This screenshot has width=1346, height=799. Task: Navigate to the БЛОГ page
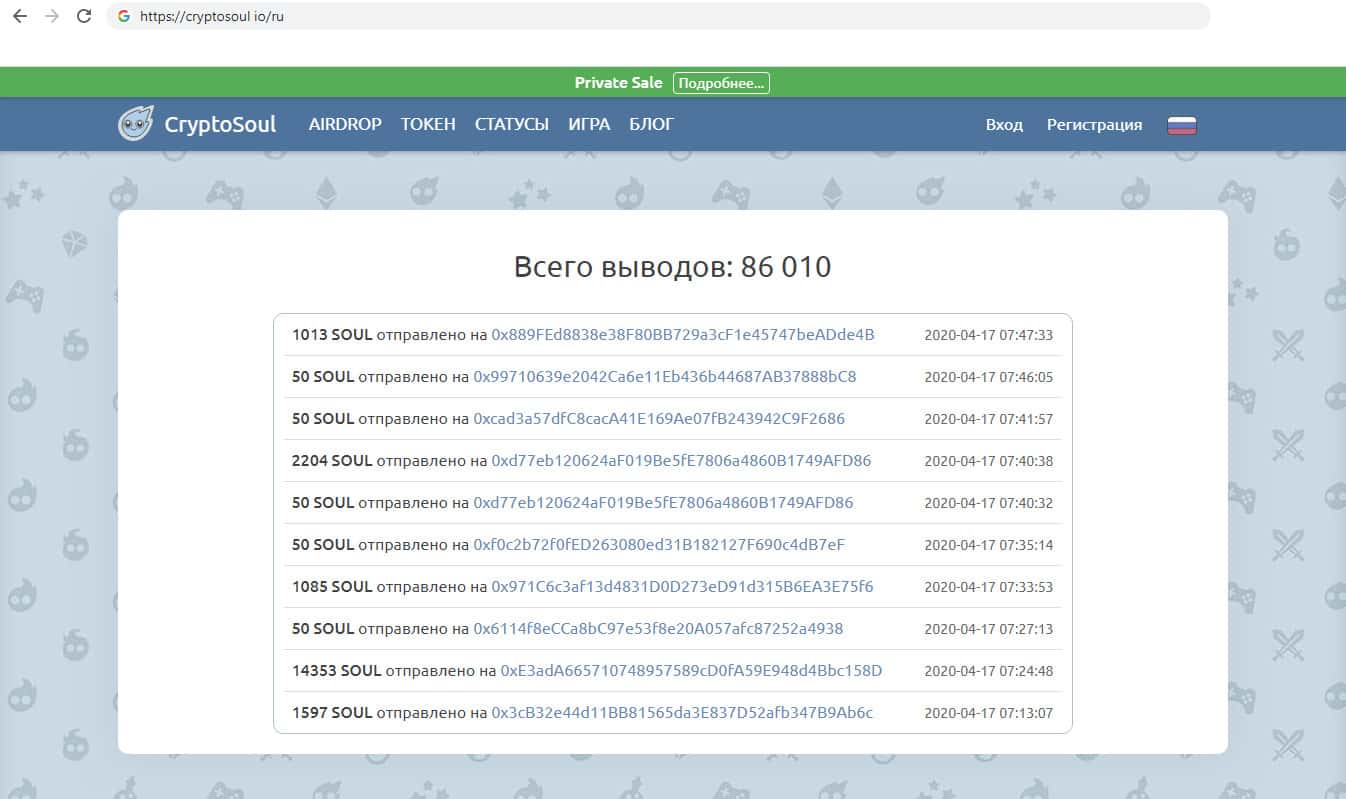coord(652,125)
